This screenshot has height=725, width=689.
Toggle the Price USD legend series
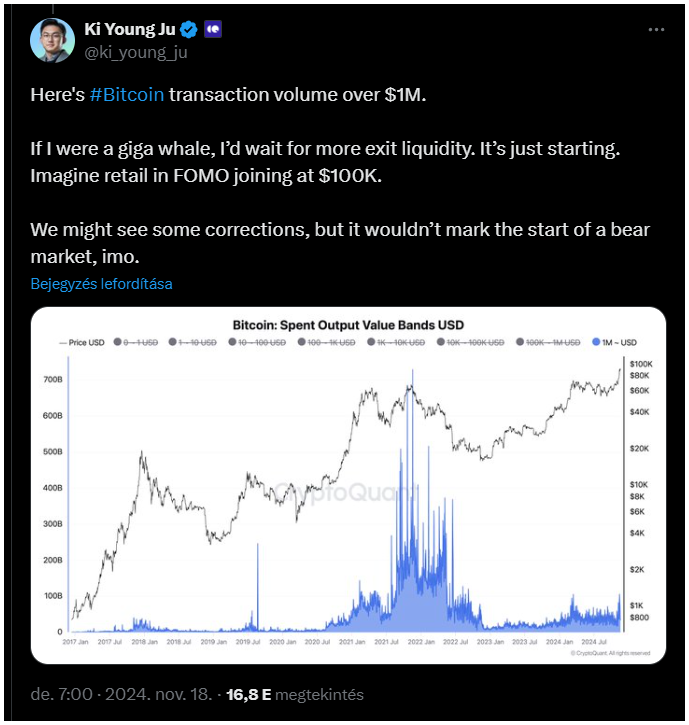coord(82,343)
